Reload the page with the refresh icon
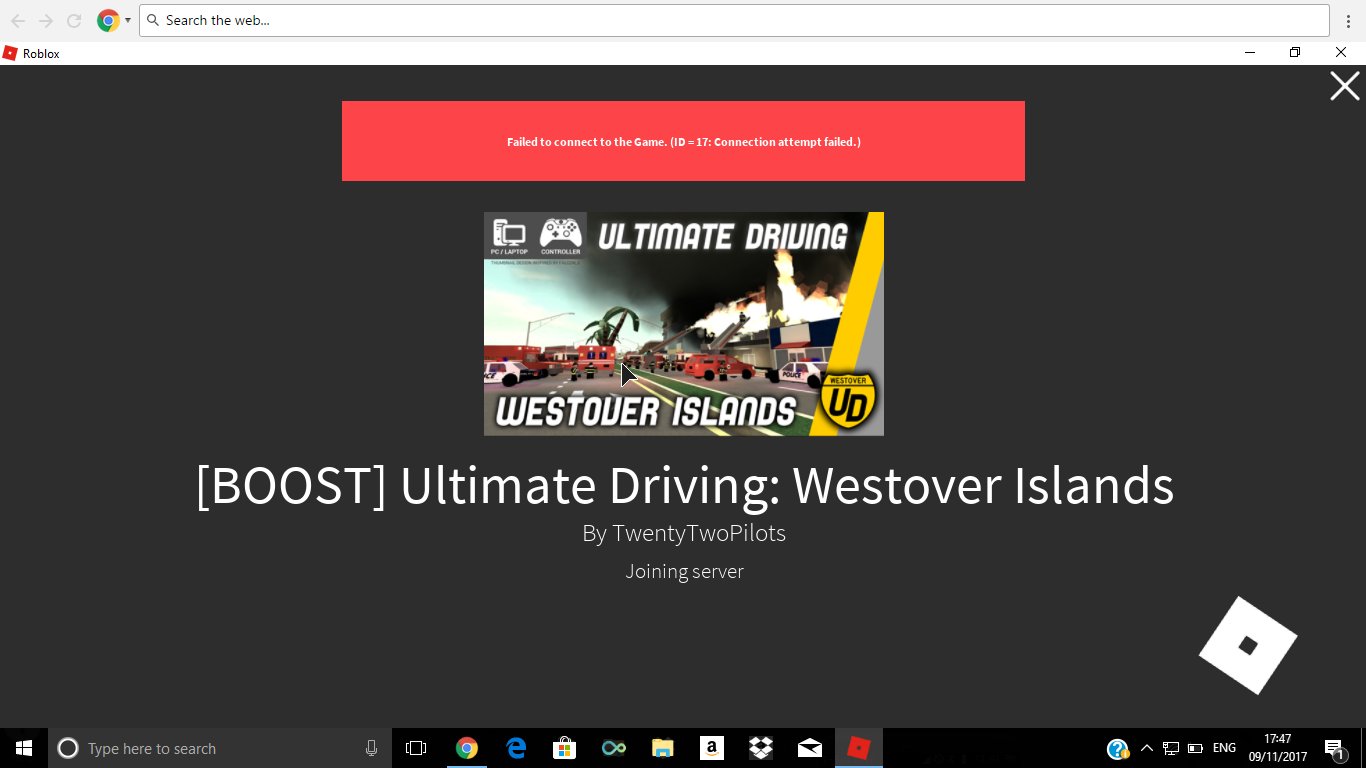 [74, 20]
